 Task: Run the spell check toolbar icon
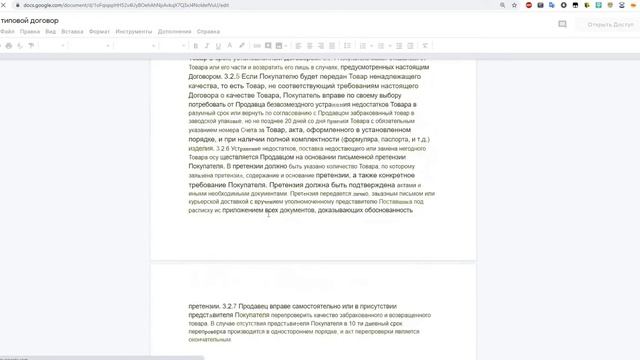click(x=20, y=46)
